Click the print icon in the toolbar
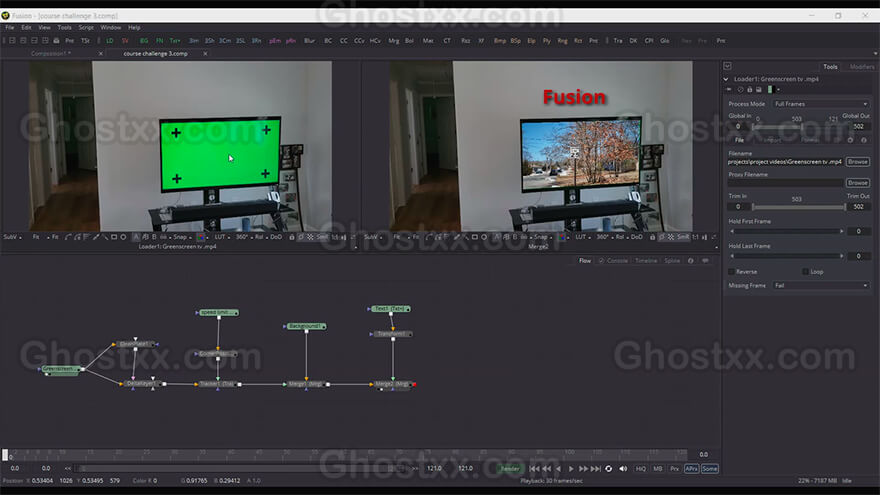Image resolution: width=880 pixels, height=495 pixels. click(x=56, y=41)
